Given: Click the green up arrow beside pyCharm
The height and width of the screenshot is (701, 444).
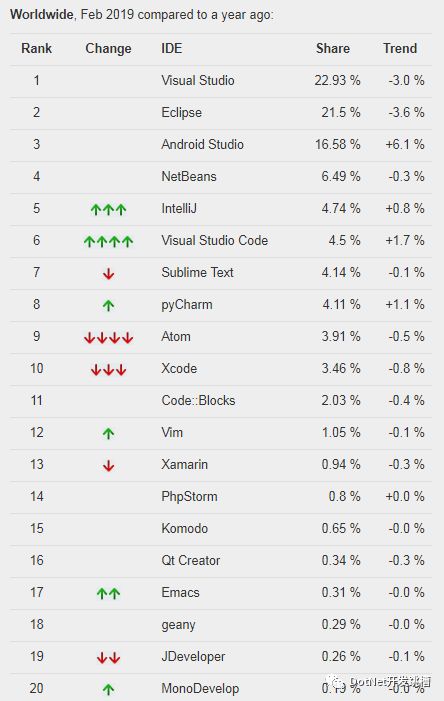Looking at the screenshot, I should pos(108,305).
